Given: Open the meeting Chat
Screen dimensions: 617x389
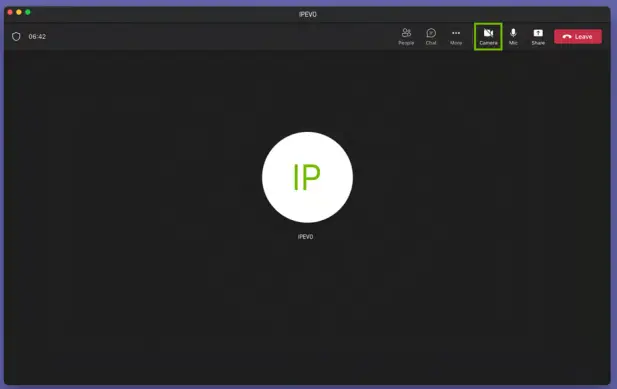Looking at the screenshot, I should coord(431,37).
